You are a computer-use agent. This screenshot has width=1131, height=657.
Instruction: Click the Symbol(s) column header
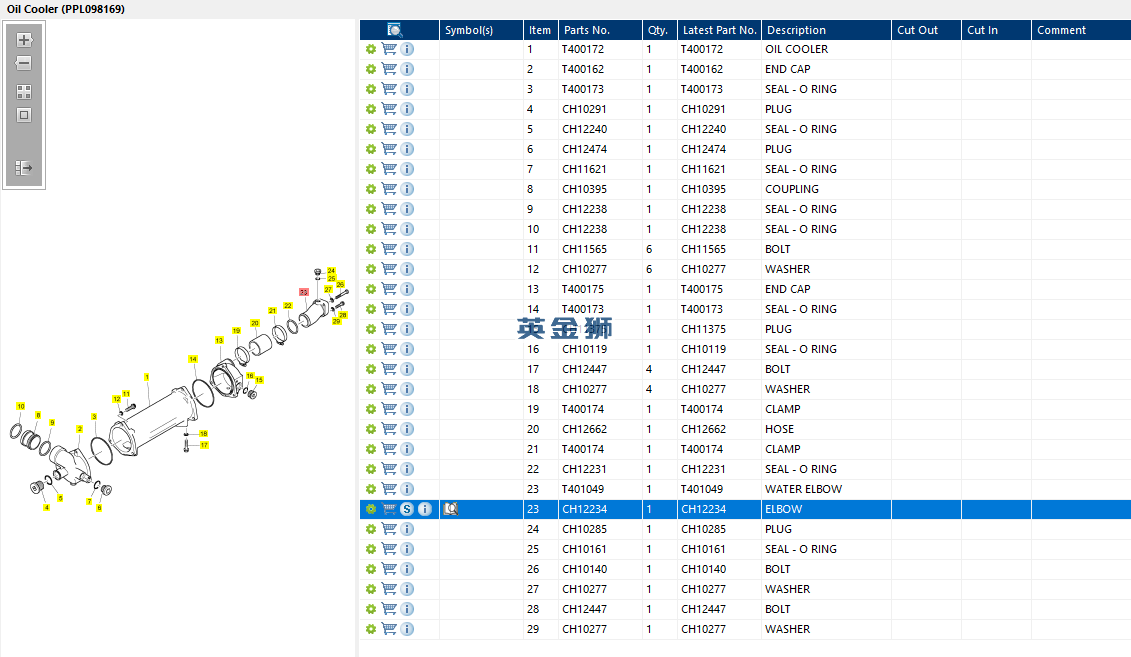[x=481, y=30]
